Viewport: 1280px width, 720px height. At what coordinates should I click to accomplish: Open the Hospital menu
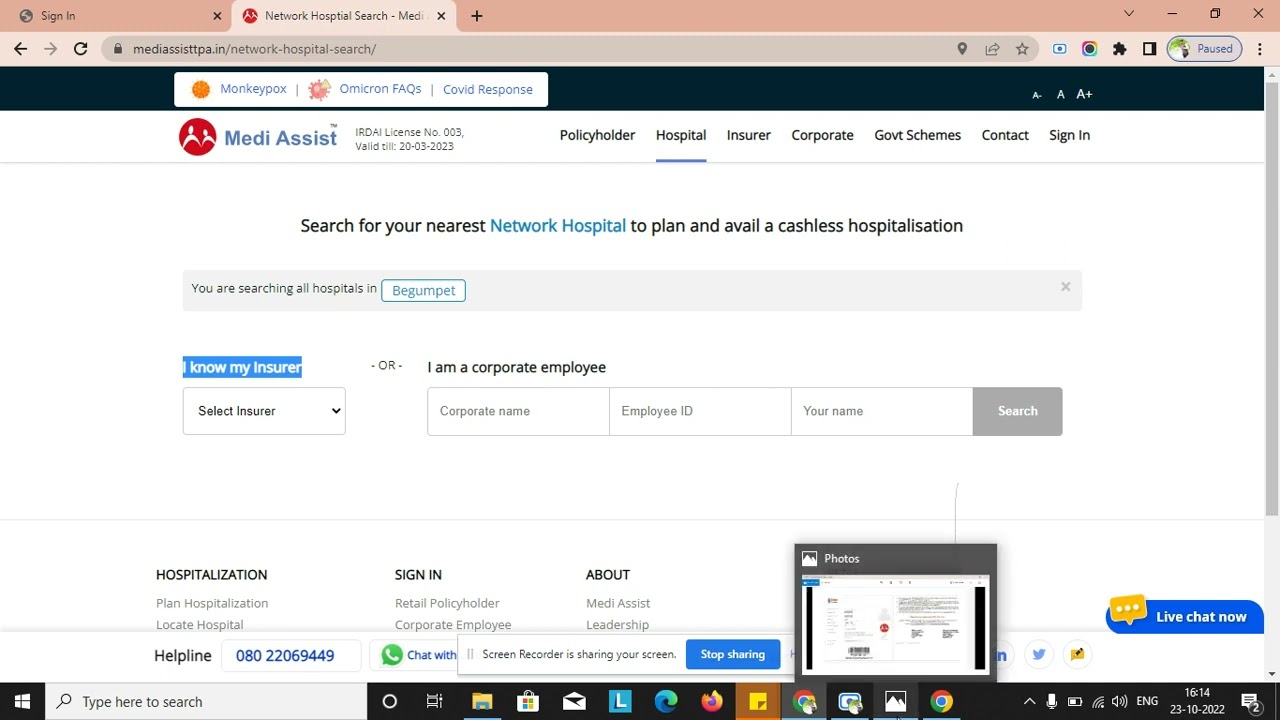pyautogui.click(x=681, y=135)
